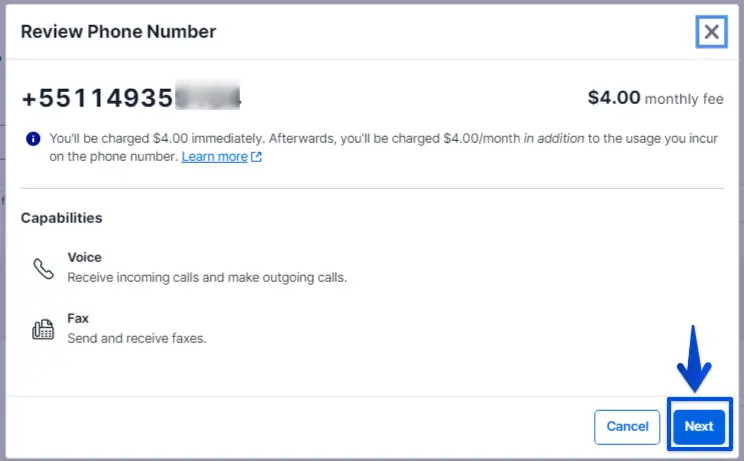
Task: Click the external link icon after Learn more
Action: (257, 157)
